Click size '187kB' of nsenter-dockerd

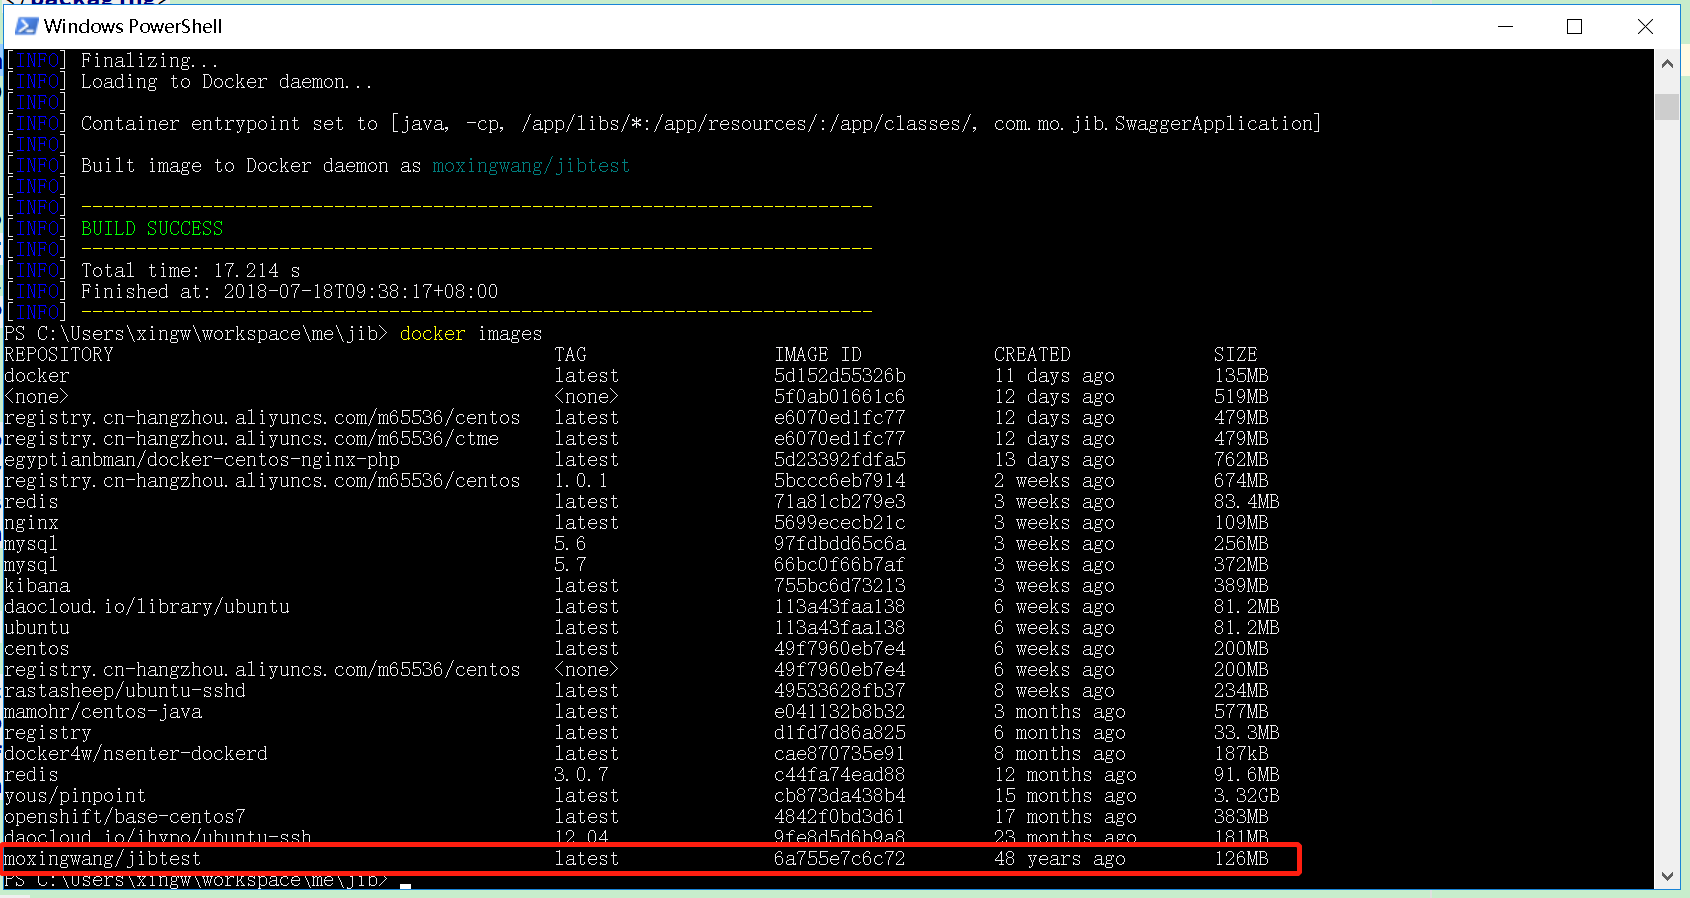[1241, 754]
